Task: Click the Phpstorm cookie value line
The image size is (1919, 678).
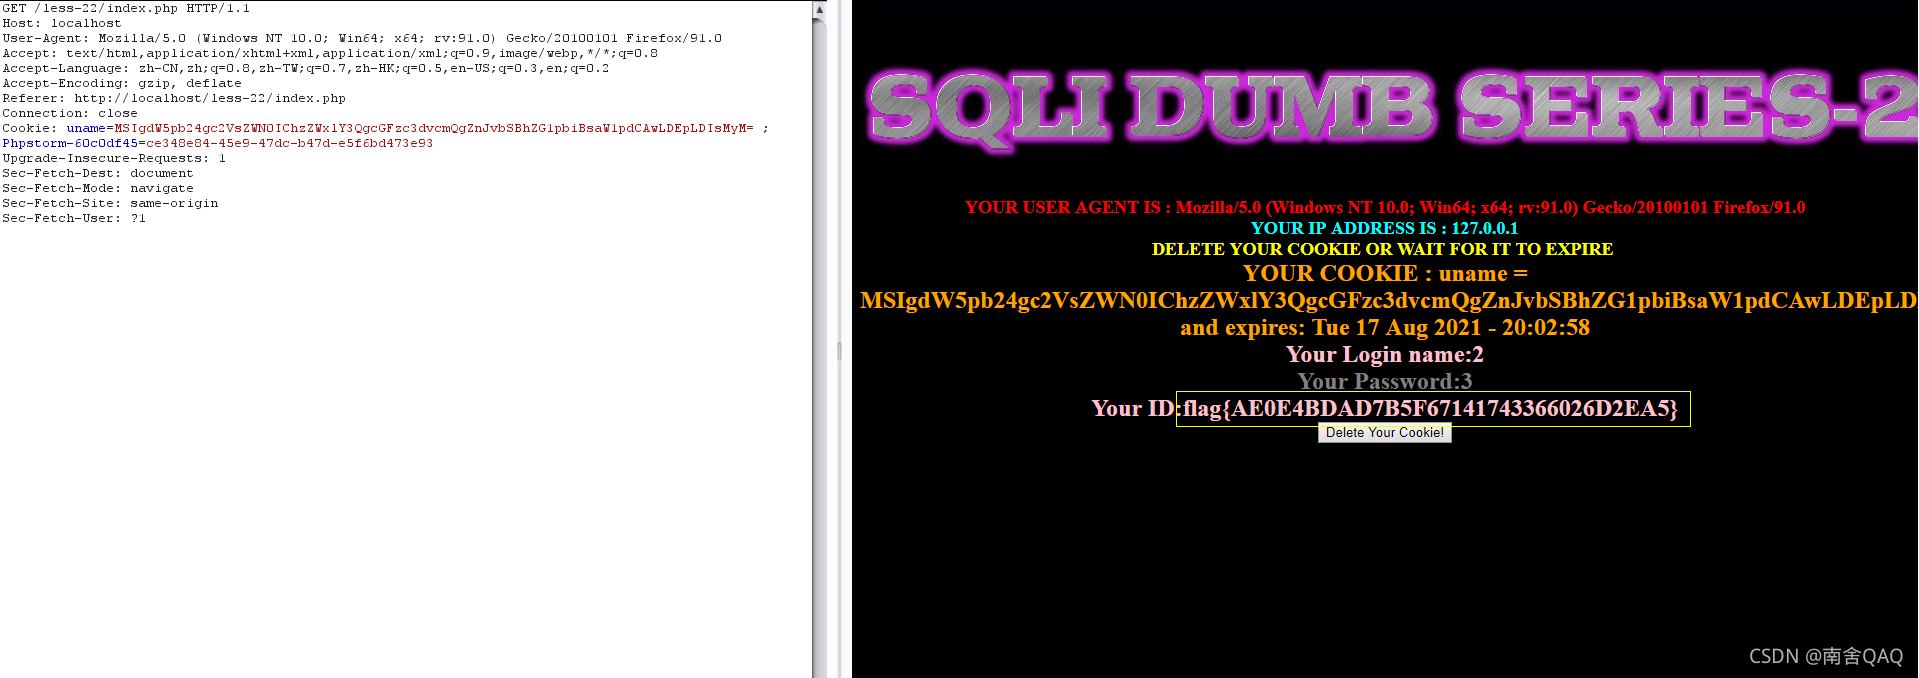Action: (218, 143)
